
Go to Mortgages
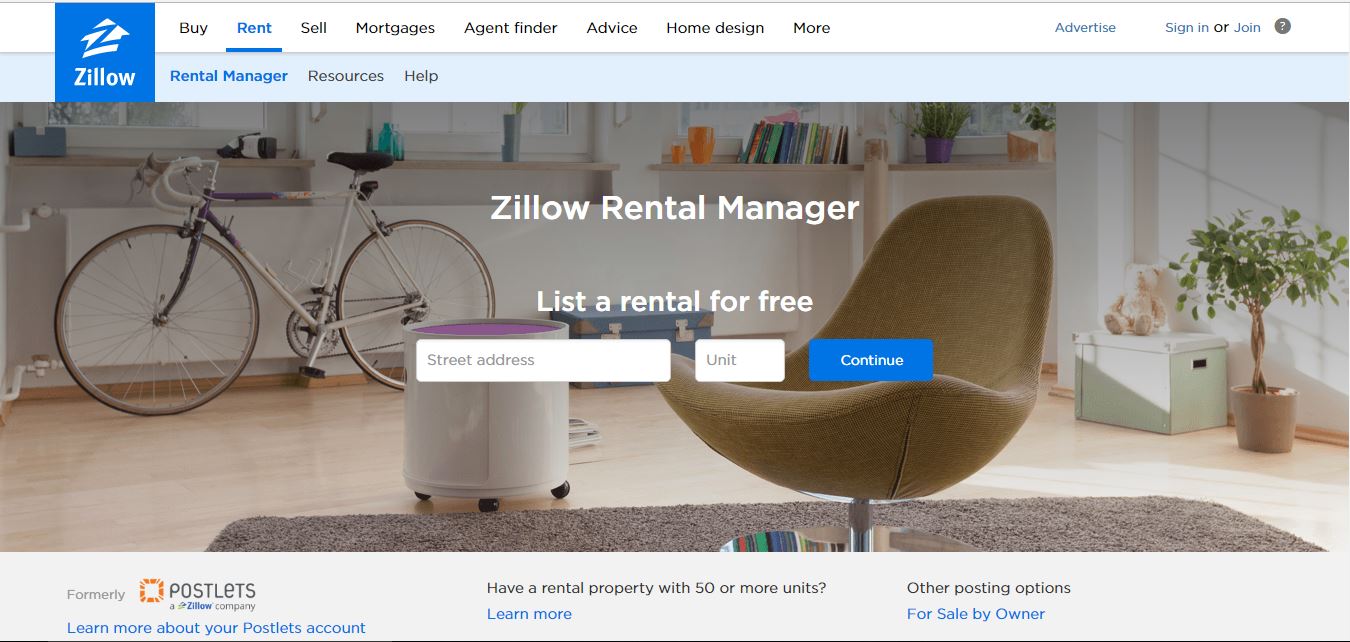[395, 28]
